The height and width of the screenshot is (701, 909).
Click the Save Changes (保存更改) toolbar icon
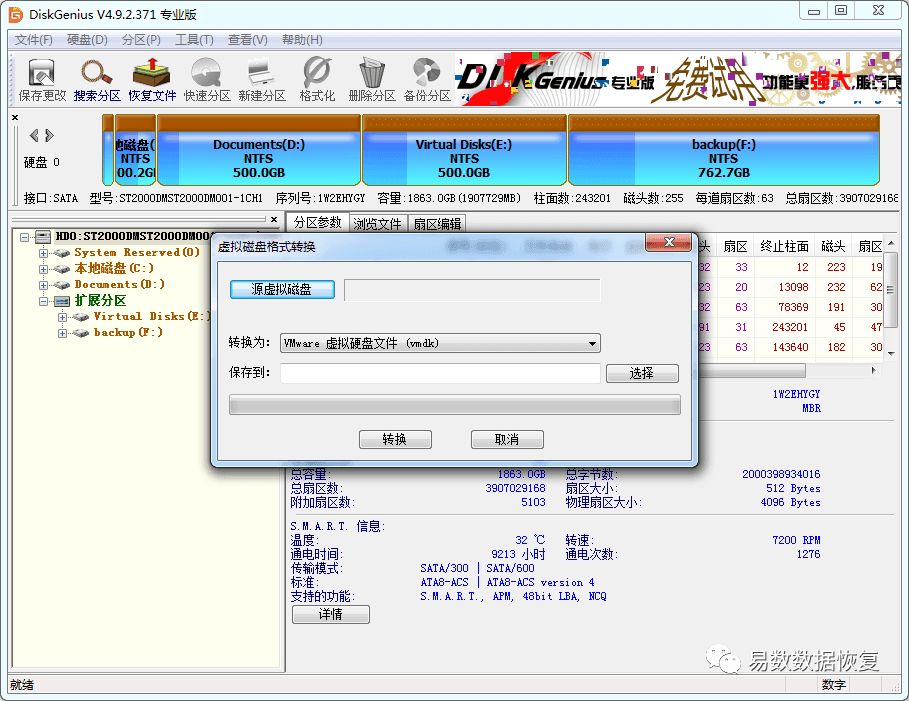42,80
